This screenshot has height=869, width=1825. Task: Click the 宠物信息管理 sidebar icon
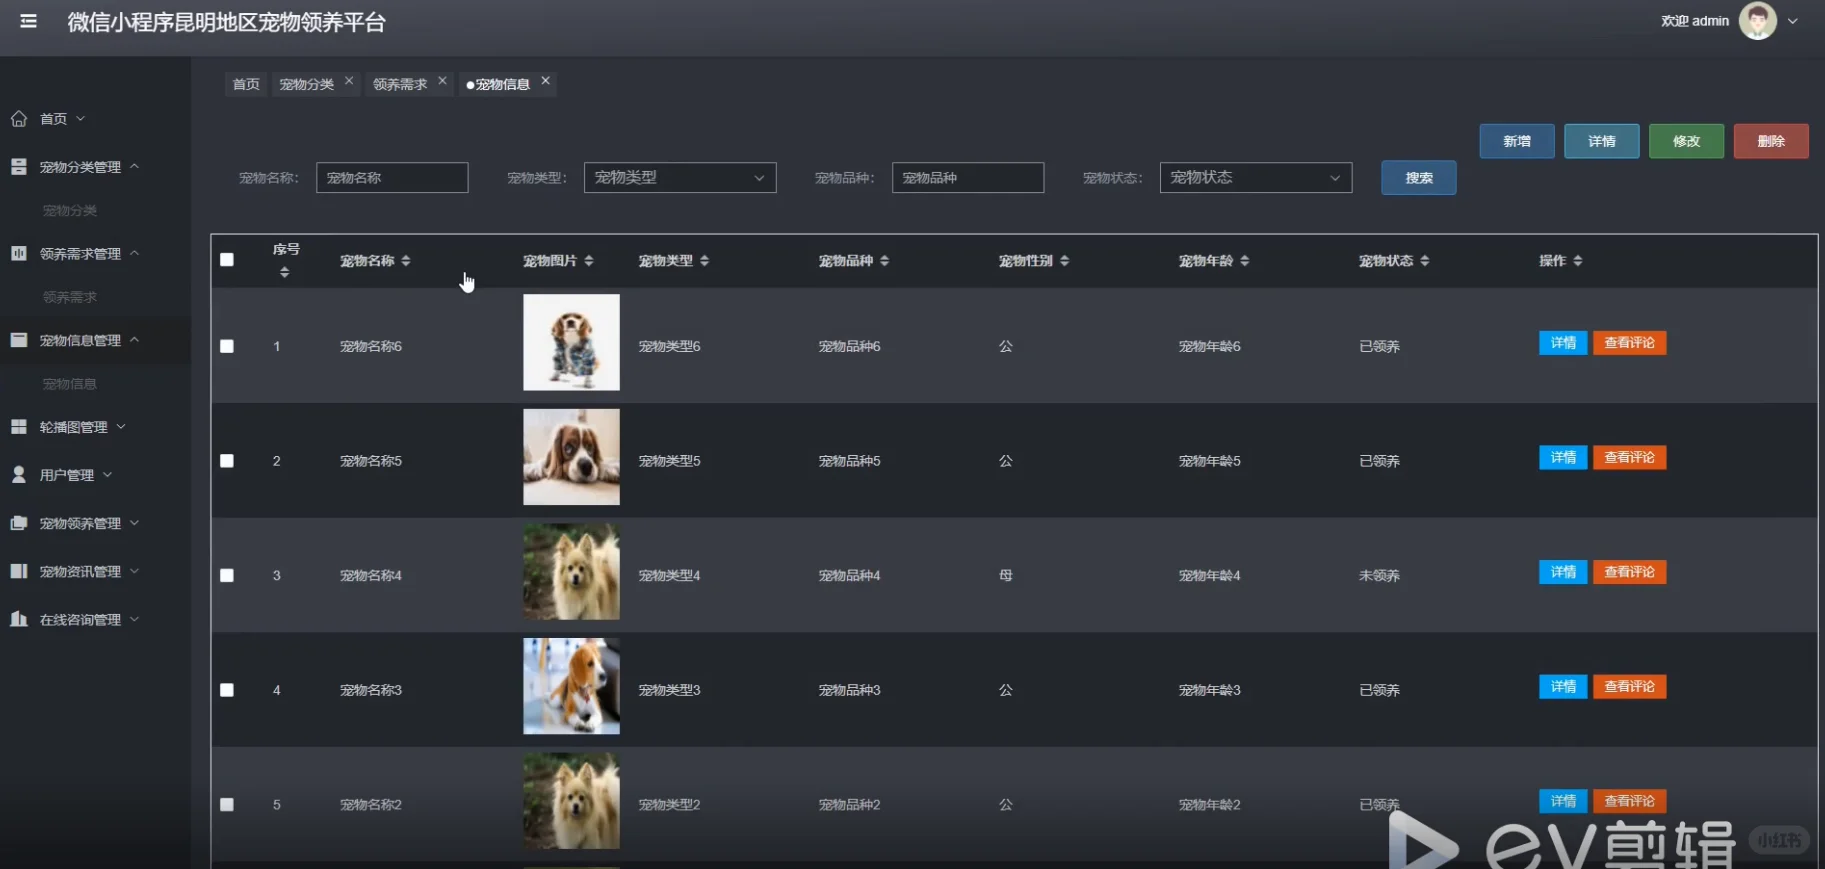tap(19, 340)
